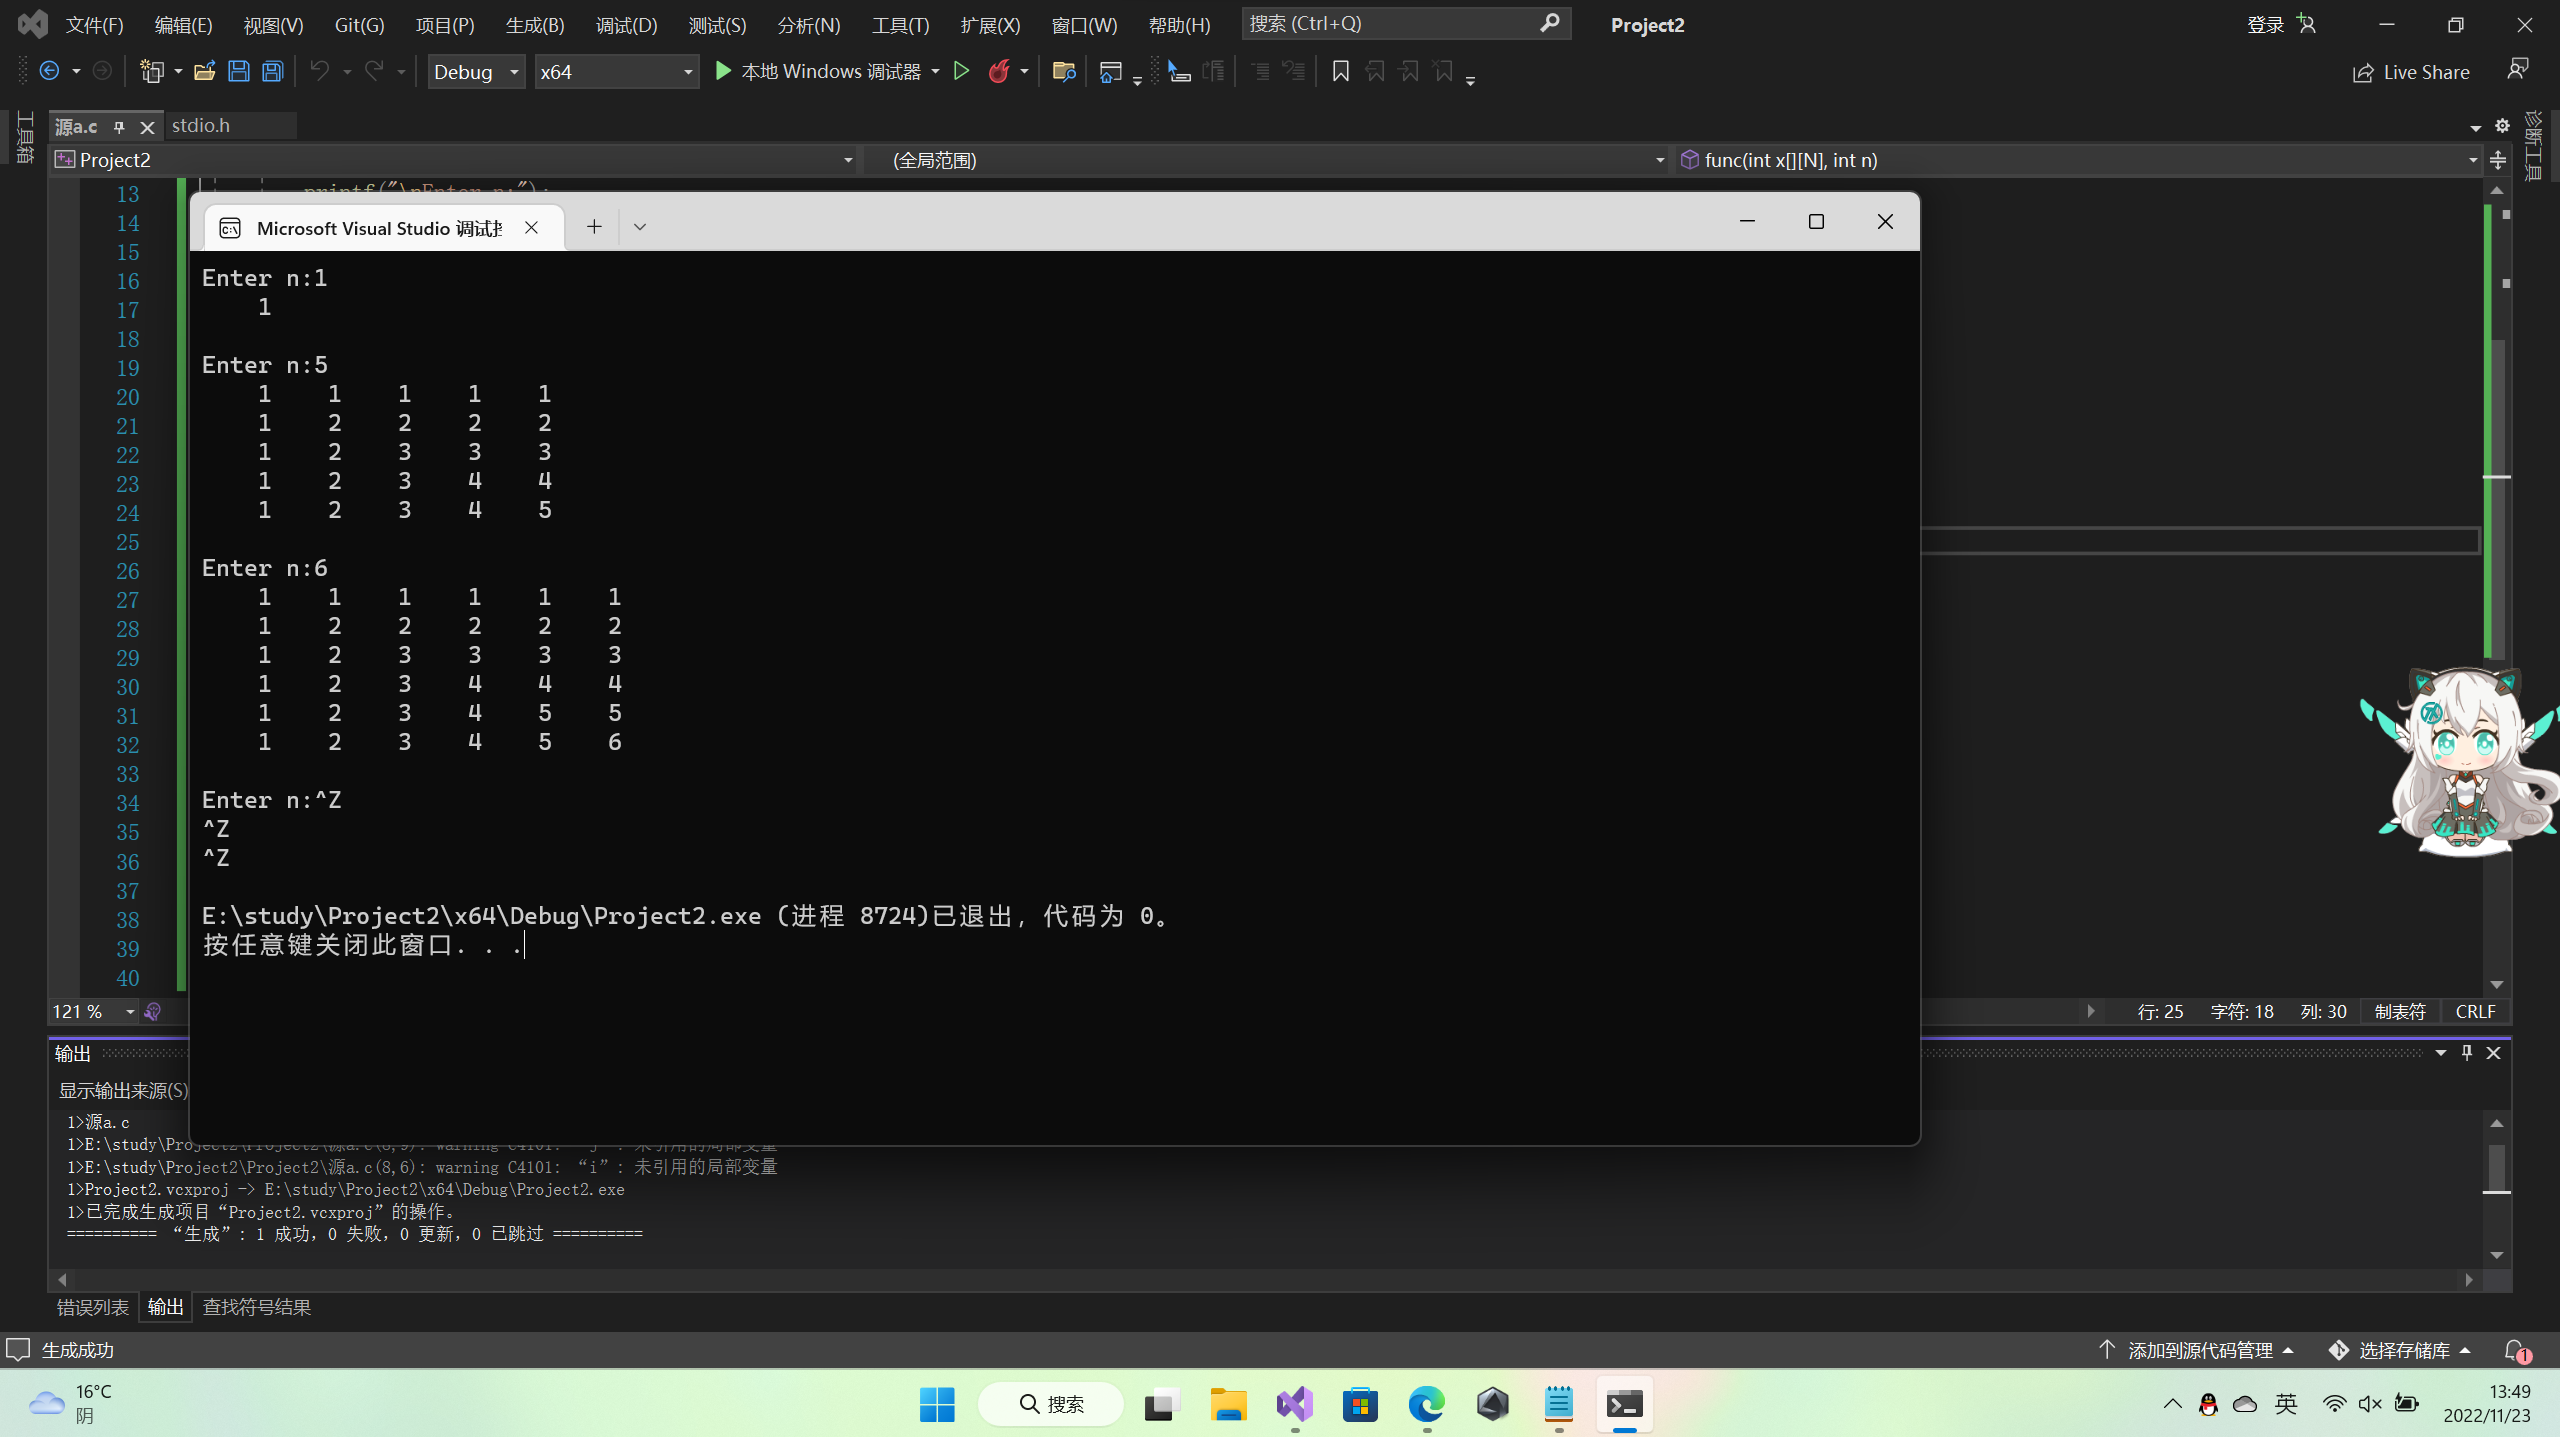Click the Save All toolbar icon
This screenshot has width=2560, height=1437.
(x=272, y=71)
